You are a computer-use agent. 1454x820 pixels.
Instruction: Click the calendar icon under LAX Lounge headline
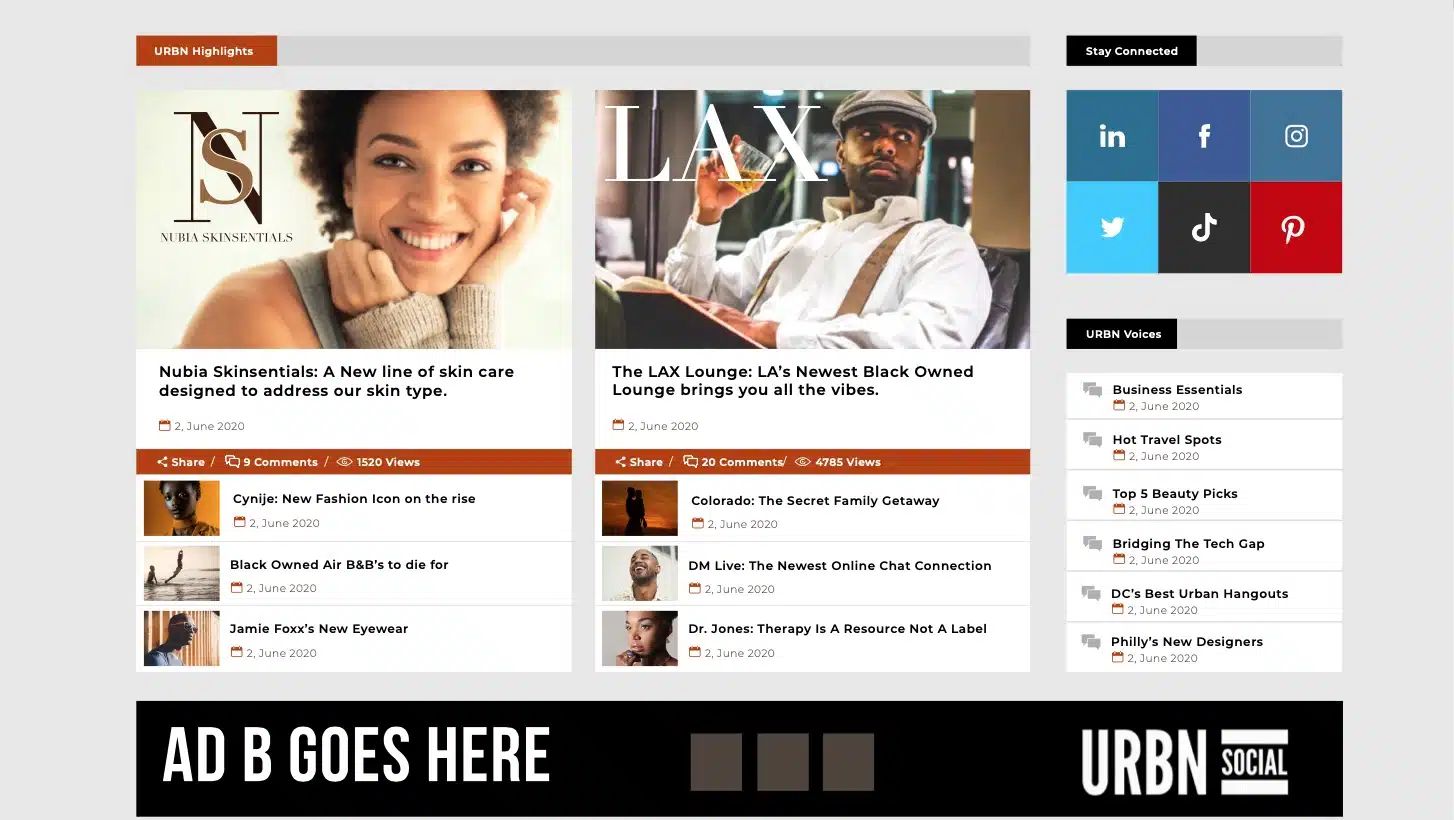(618, 426)
